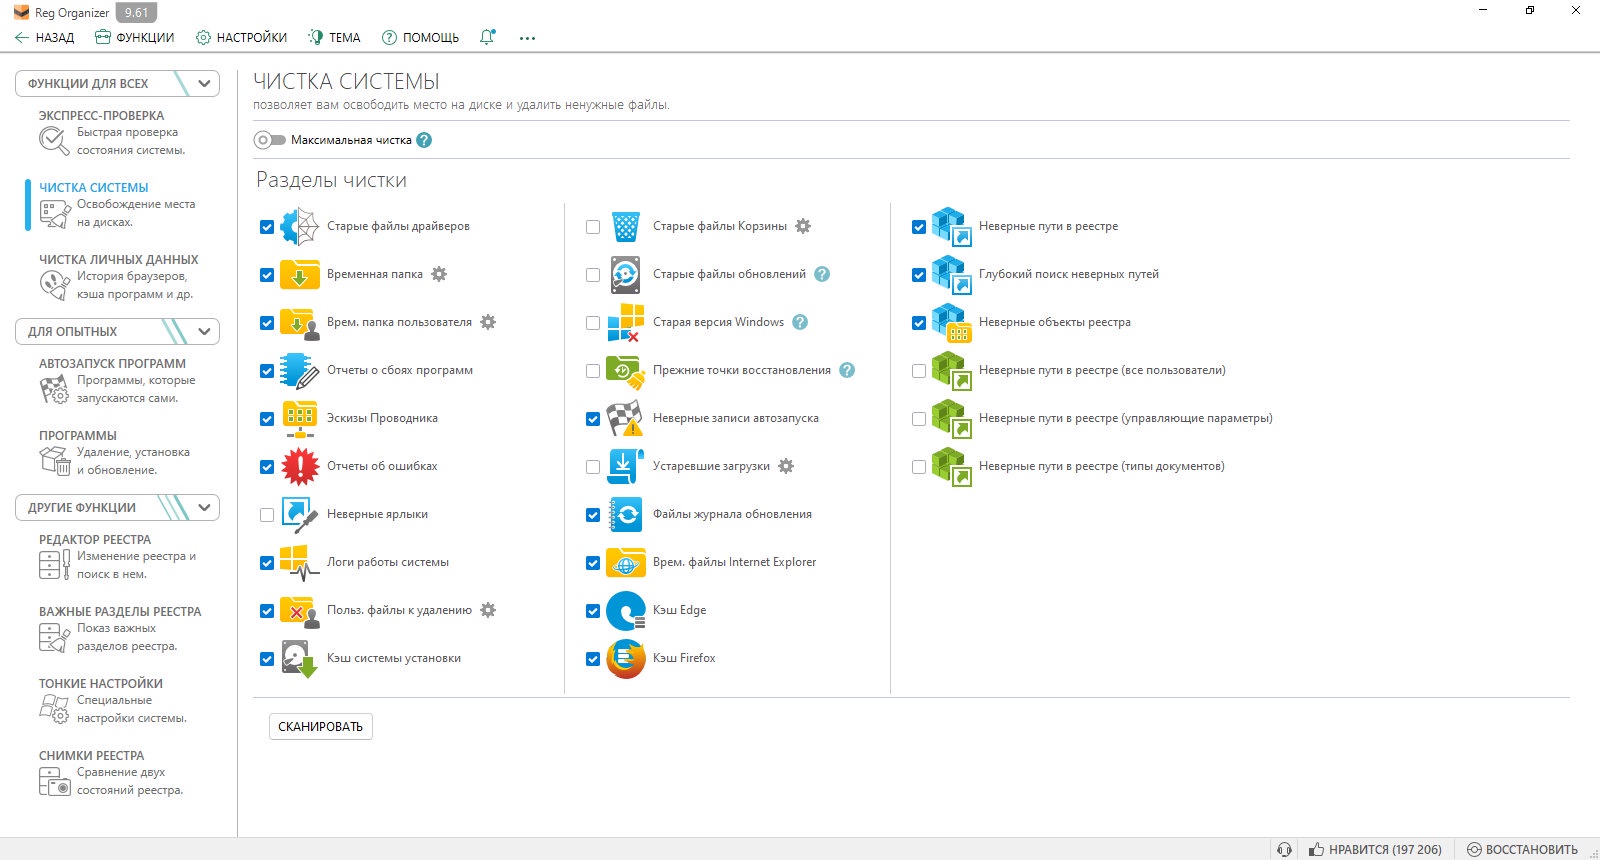The image size is (1600, 860).
Task: Open the НАСТРОЙКИ menu
Action: click(x=241, y=37)
